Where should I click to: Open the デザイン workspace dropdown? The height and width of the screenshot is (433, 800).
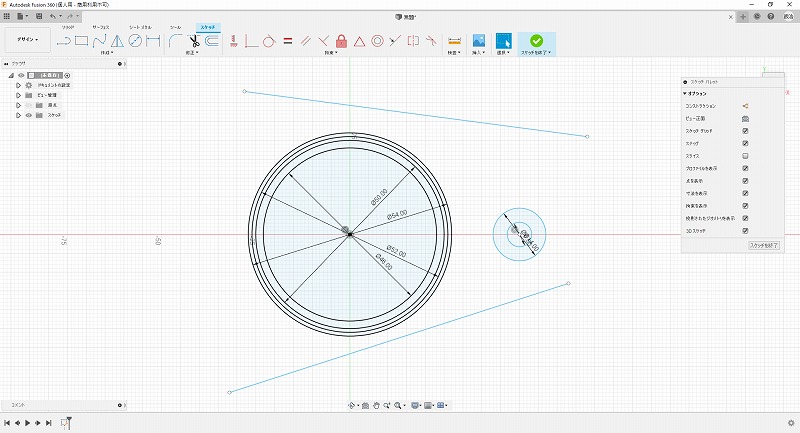[26, 41]
